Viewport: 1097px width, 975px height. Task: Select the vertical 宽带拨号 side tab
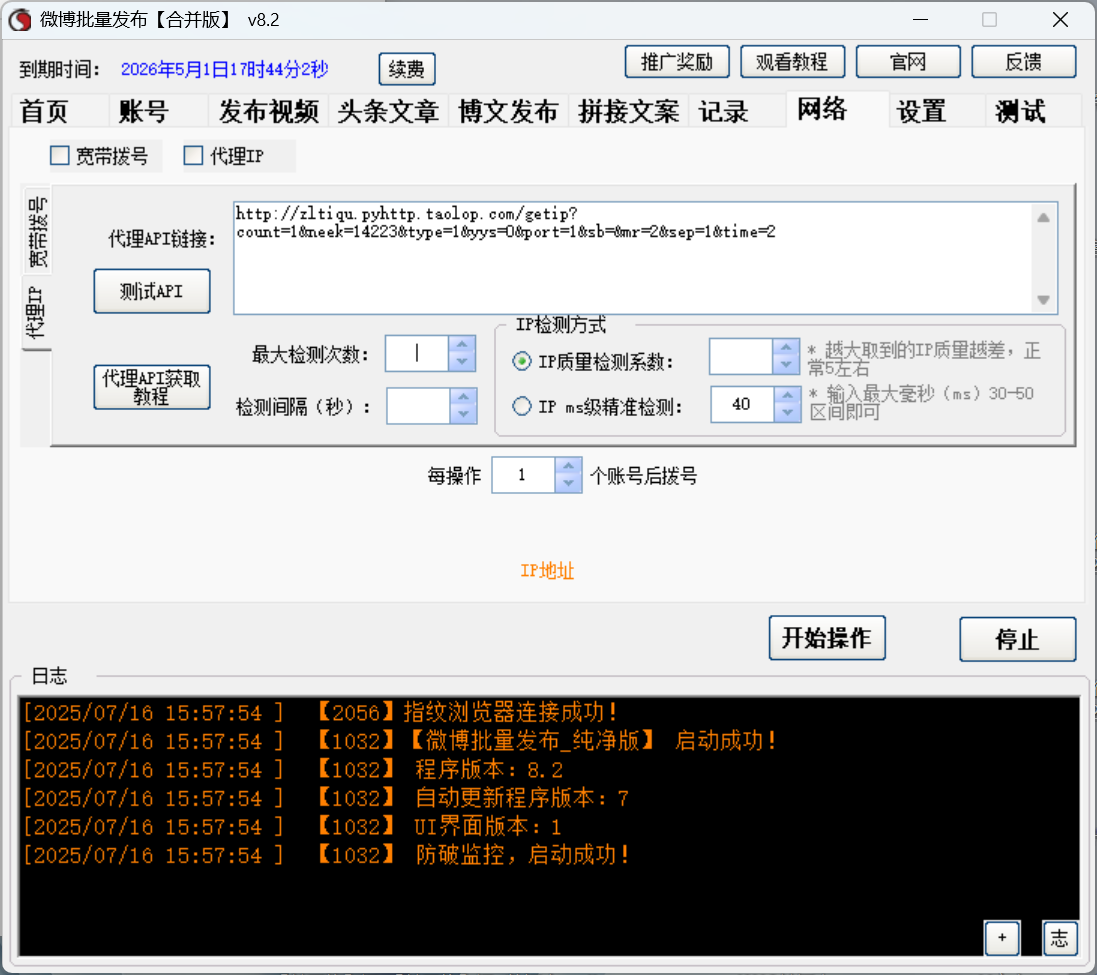[x=38, y=232]
